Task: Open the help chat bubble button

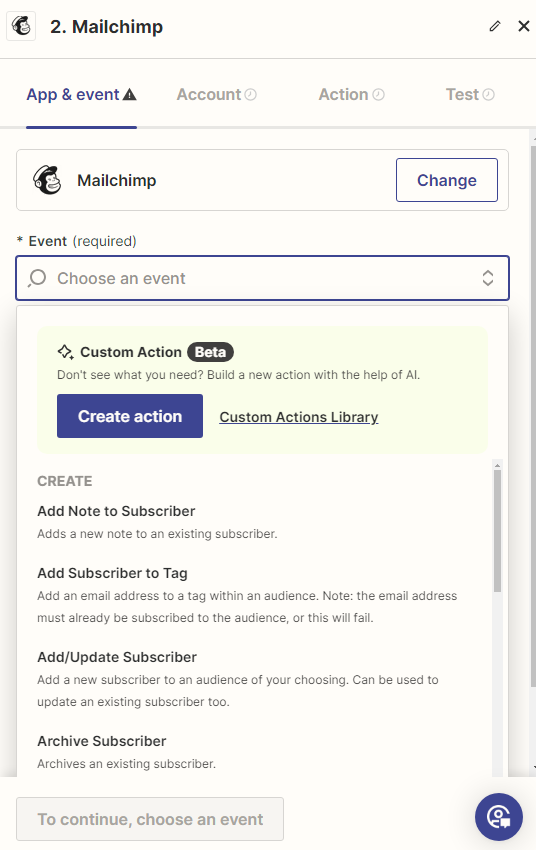Action: coord(499,817)
